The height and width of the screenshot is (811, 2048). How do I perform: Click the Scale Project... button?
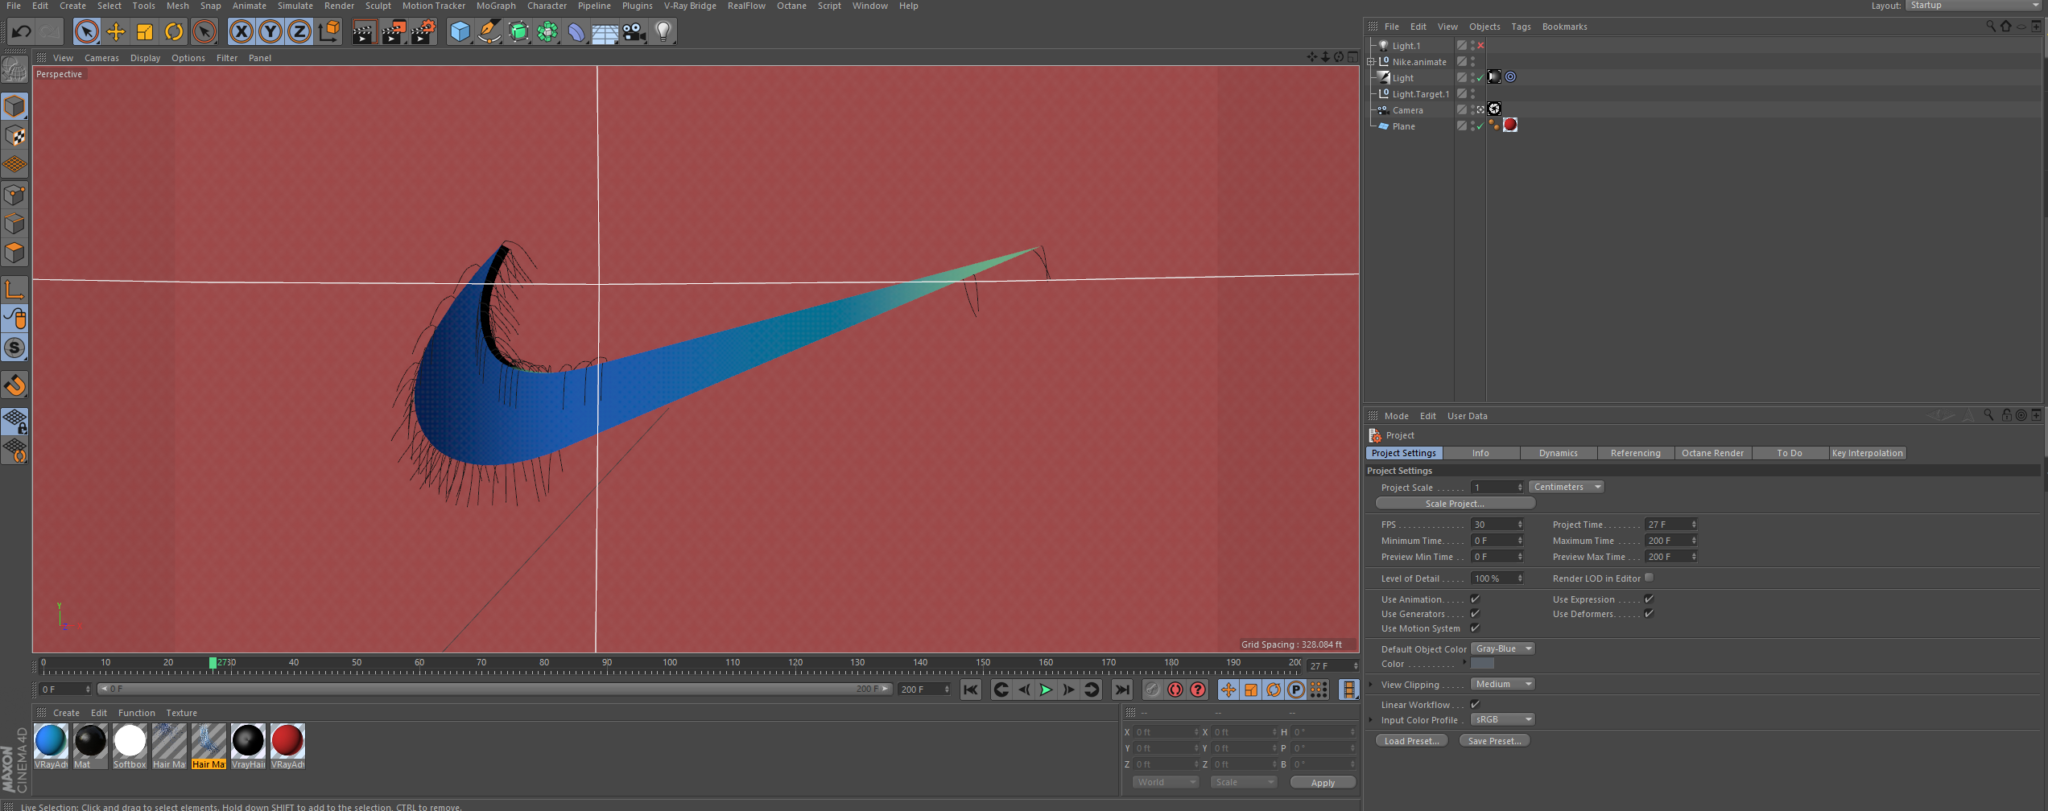coord(1455,504)
